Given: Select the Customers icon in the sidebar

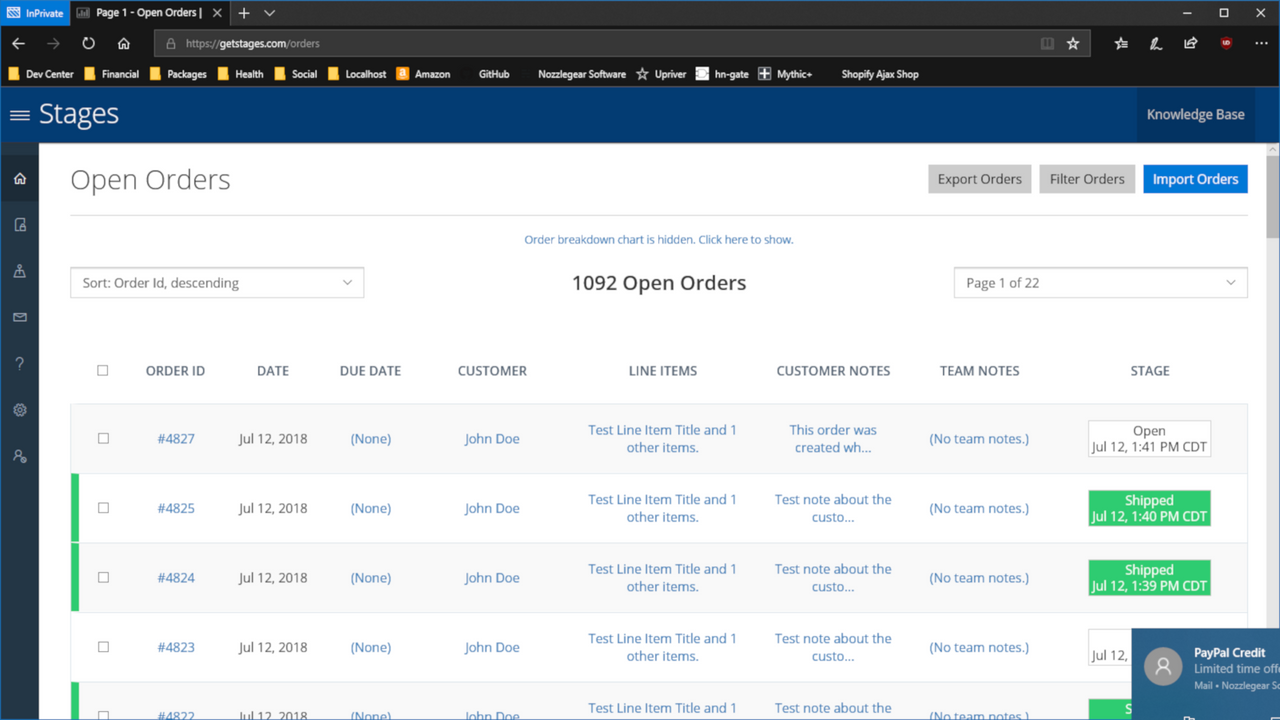Looking at the screenshot, I should [19, 270].
